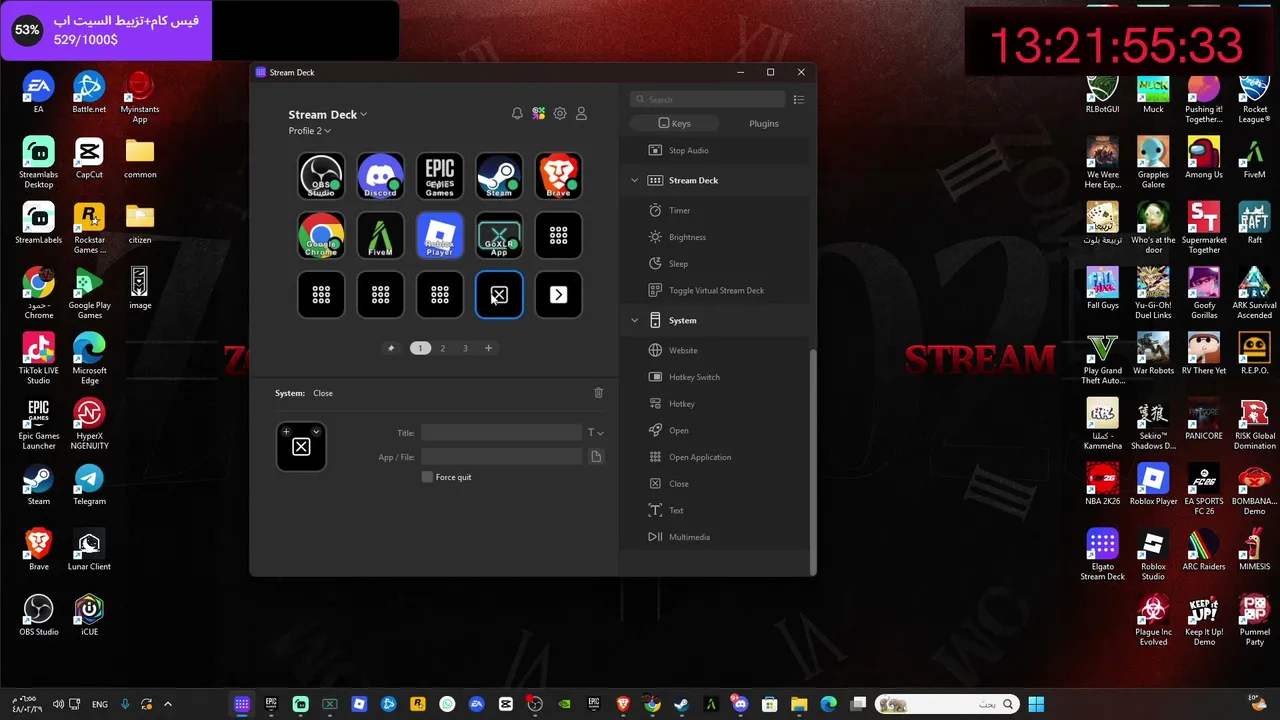The width and height of the screenshot is (1280, 720).
Task: Add a new deck page with plus button
Action: [x=488, y=348]
